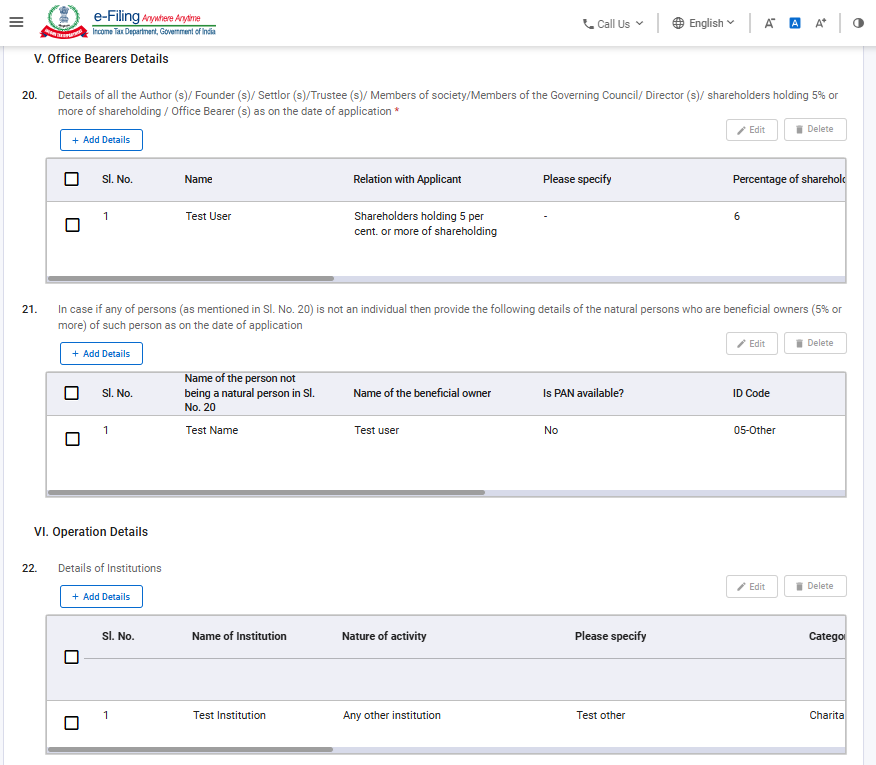Decrease font size with the small A icon
The width and height of the screenshot is (876, 765).
[x=769, y=23]
